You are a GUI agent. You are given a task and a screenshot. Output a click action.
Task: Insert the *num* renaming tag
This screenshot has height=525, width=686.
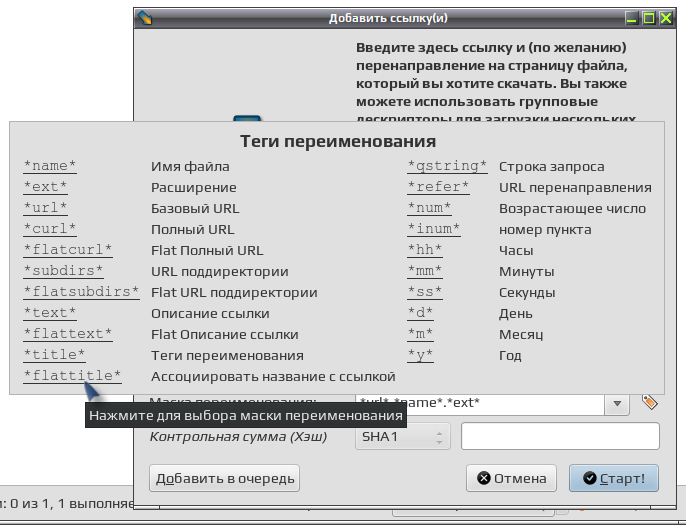(429, 208)
